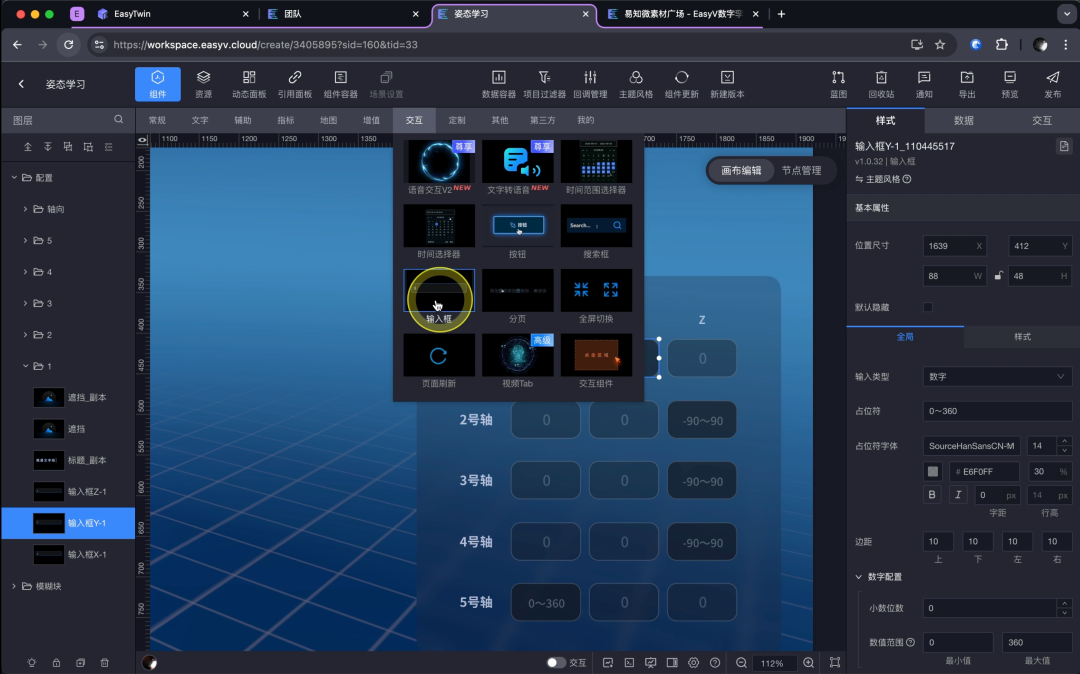Viewport: 1080px width, 674px height.
Task: Click placeholder font color swatch
Action: [933, 472]
